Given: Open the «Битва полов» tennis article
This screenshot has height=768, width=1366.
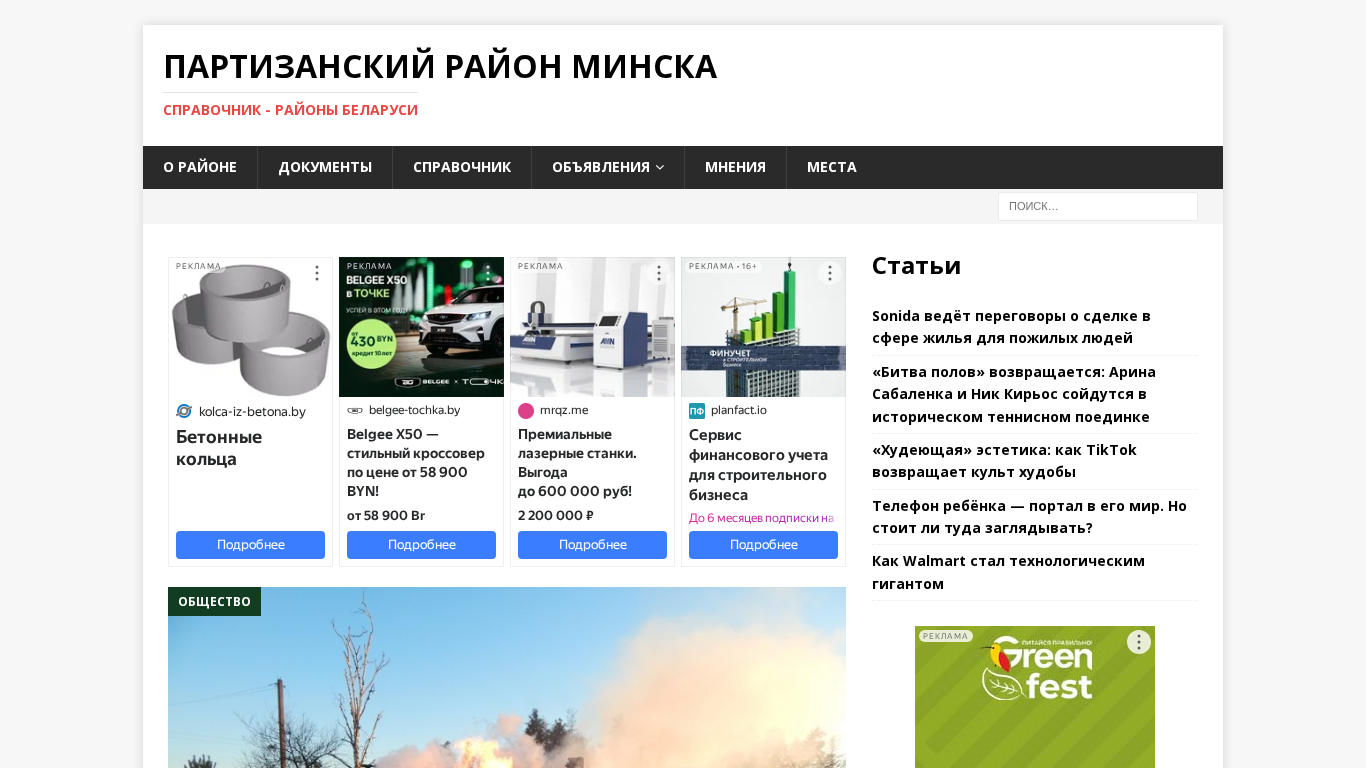Looking at the screenshot, I should coord(1014,394).
